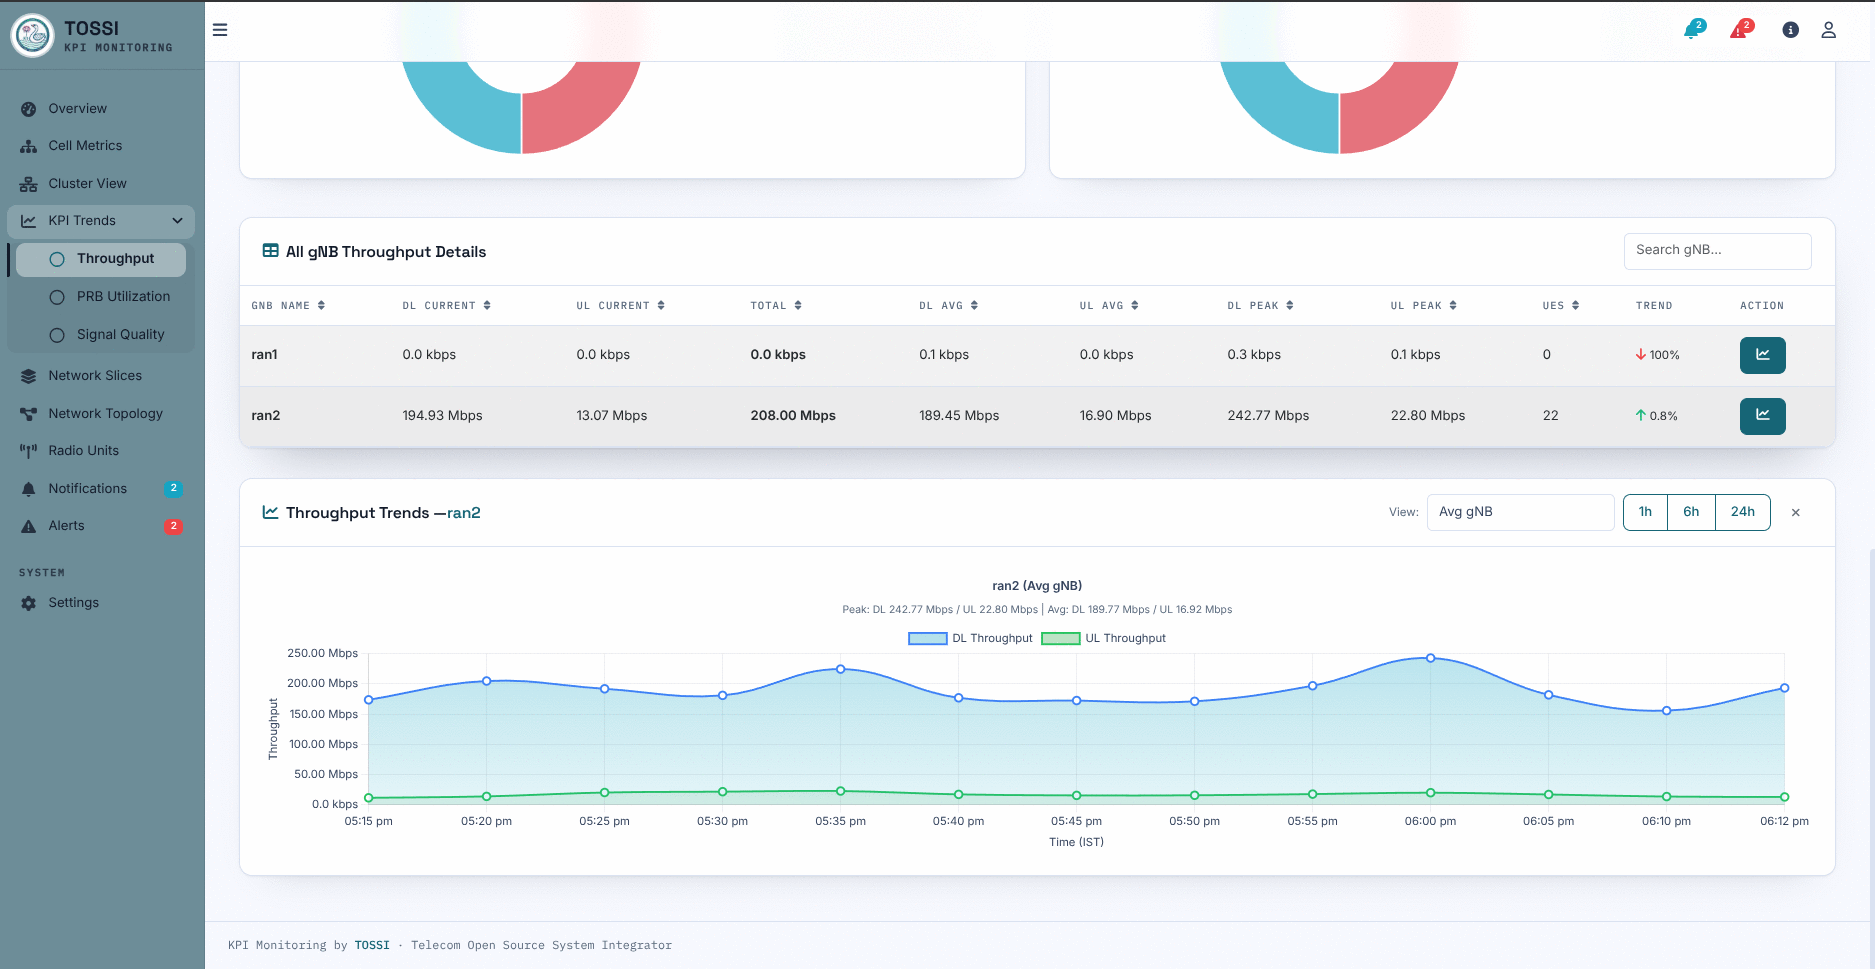Click the info circle icon
This screenshot has width=1875, height=969.
pyautogui.click(x=1790, y=30)
